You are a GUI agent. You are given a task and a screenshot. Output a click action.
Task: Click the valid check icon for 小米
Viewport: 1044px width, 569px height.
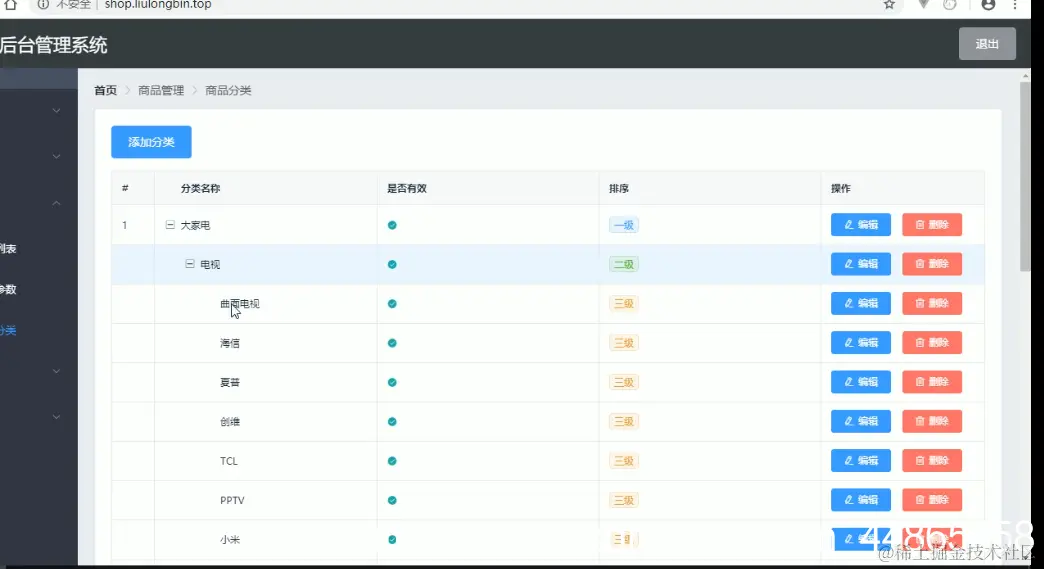click(x=392, y=539)
